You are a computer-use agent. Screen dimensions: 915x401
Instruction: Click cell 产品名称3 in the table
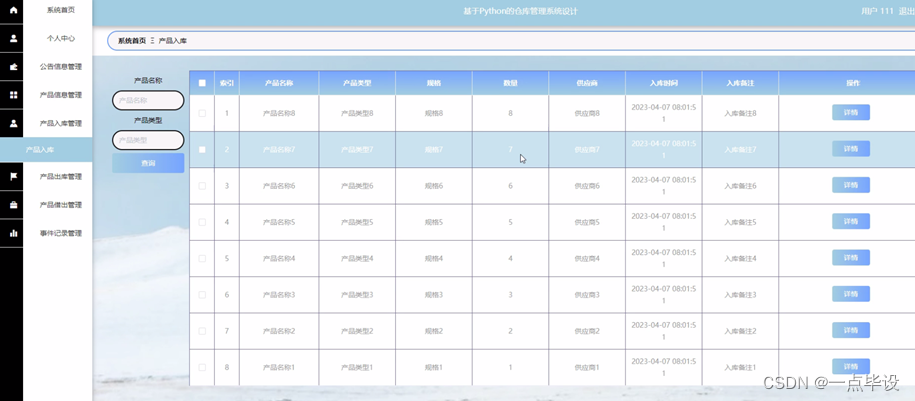point(279,295)
